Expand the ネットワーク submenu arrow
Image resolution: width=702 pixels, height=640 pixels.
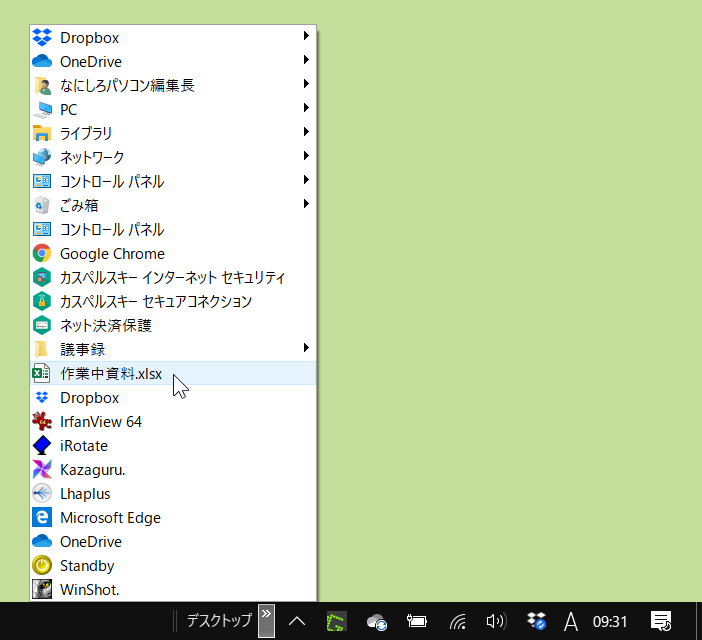(x=306, y=156)
